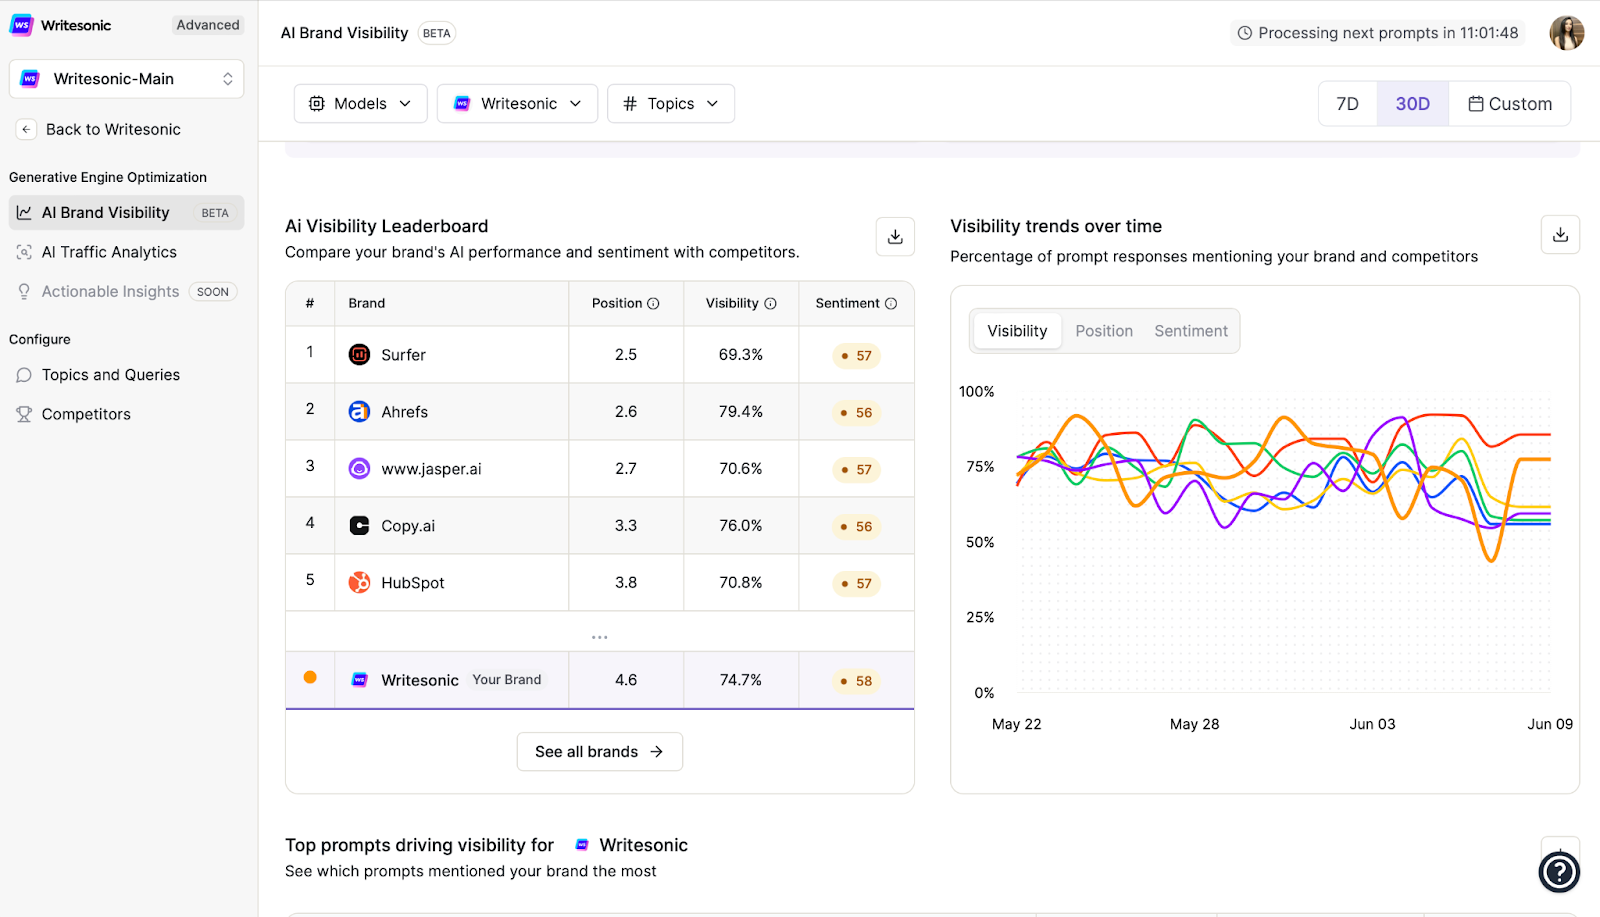Switch chart to Position tab
1600x917 pixels.
pos(1104,331)
